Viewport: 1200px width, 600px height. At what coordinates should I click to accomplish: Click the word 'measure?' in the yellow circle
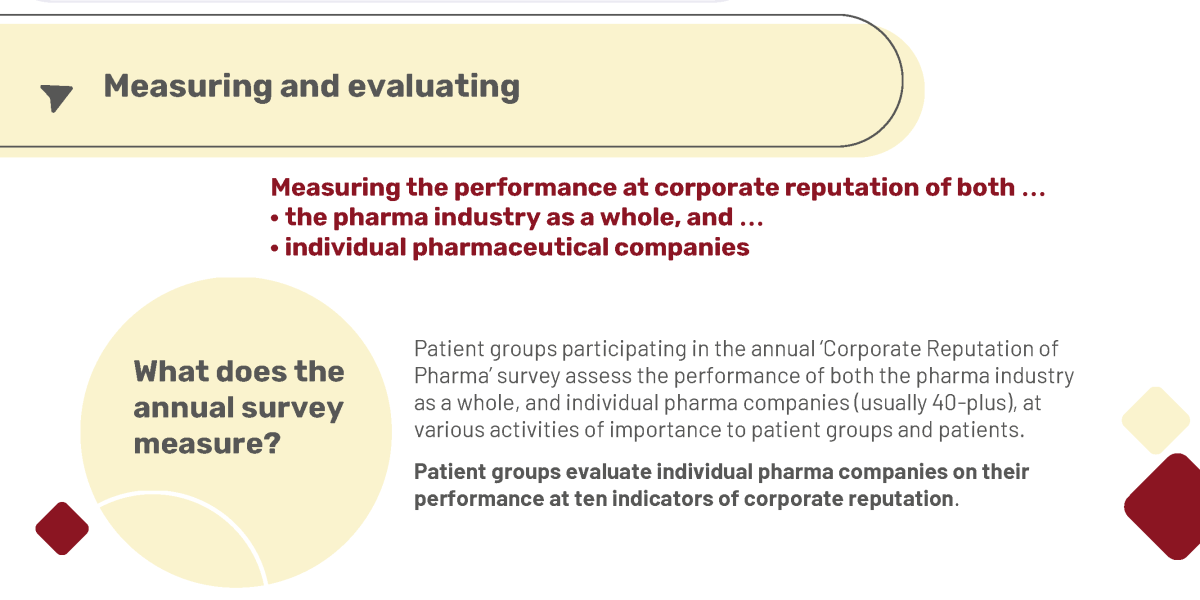(x=207, y=444)
